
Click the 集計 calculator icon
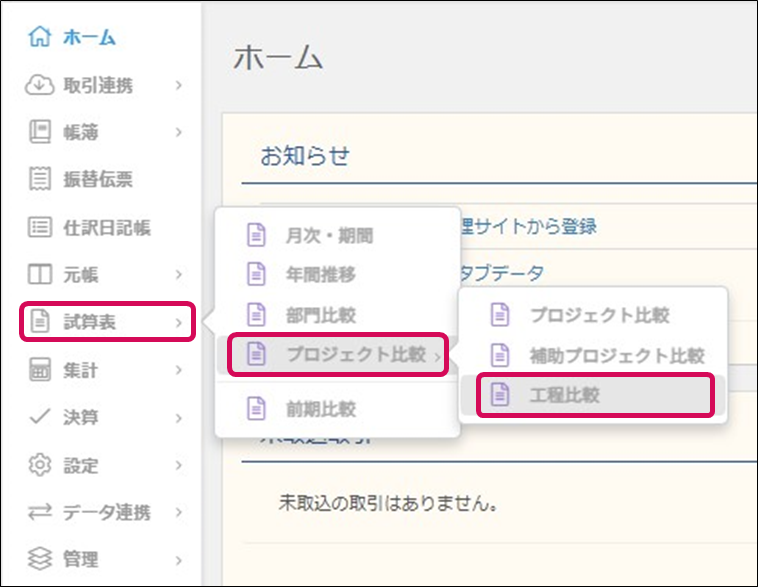(x=39, y=371)
